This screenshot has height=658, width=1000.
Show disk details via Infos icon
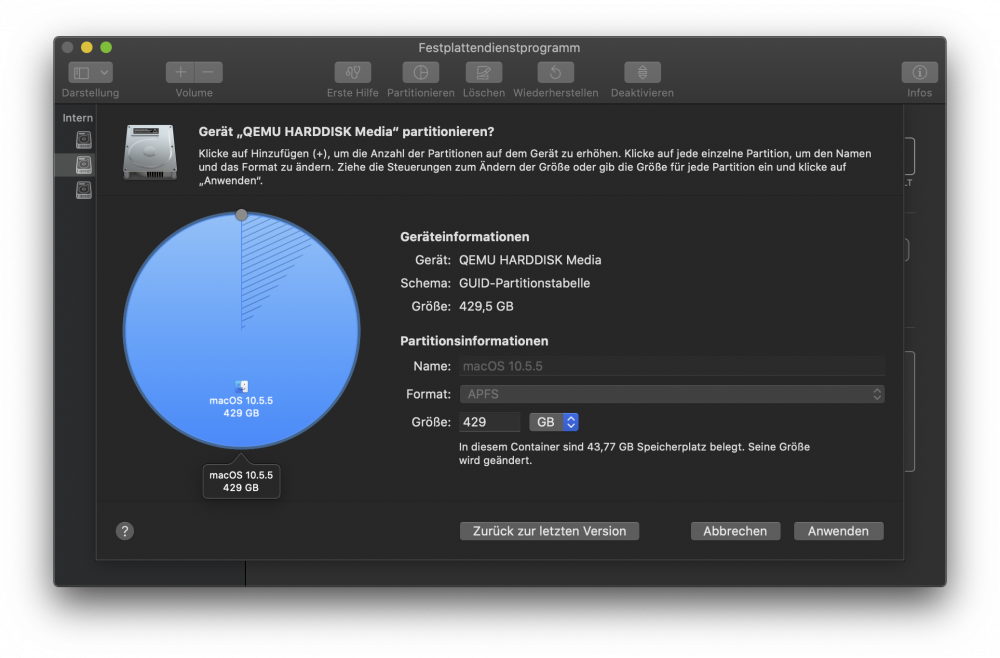coord(919,73)
